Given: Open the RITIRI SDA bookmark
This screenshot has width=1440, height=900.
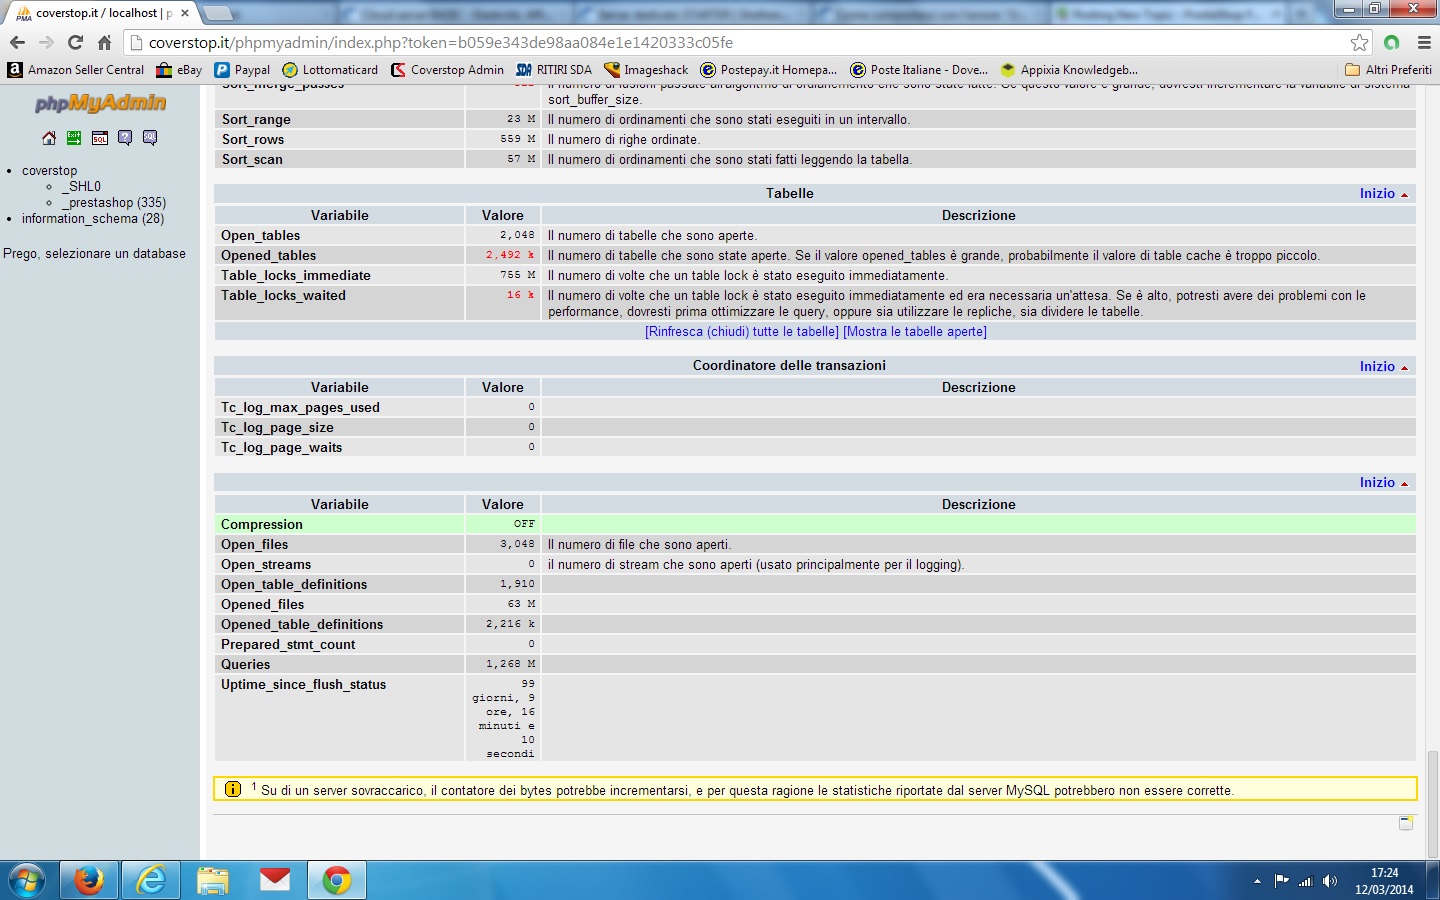Looking at the screenshot, I should 554,70.
